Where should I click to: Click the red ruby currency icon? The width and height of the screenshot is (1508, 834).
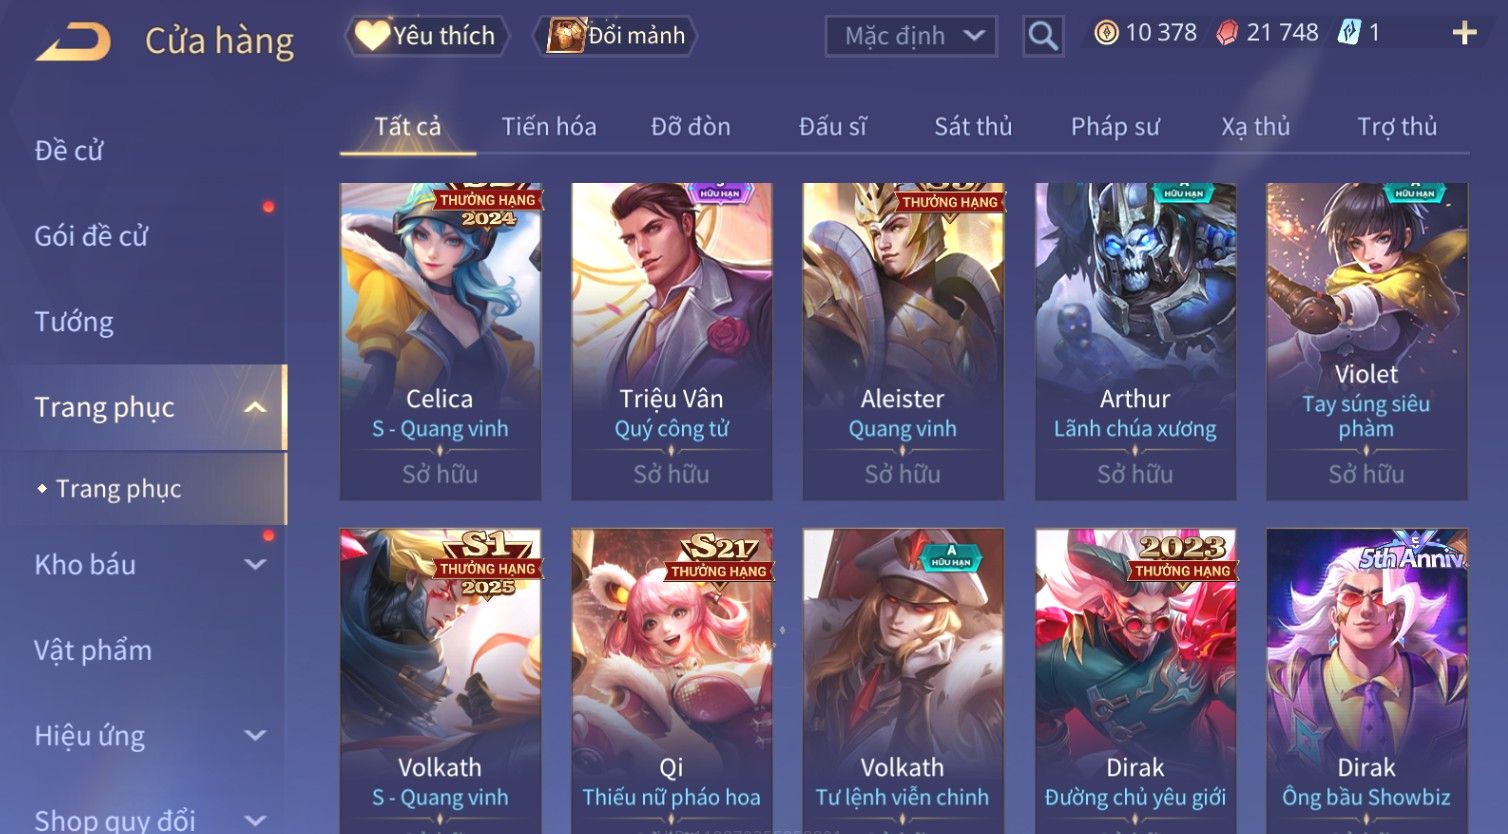click(x=1227, y=33)
